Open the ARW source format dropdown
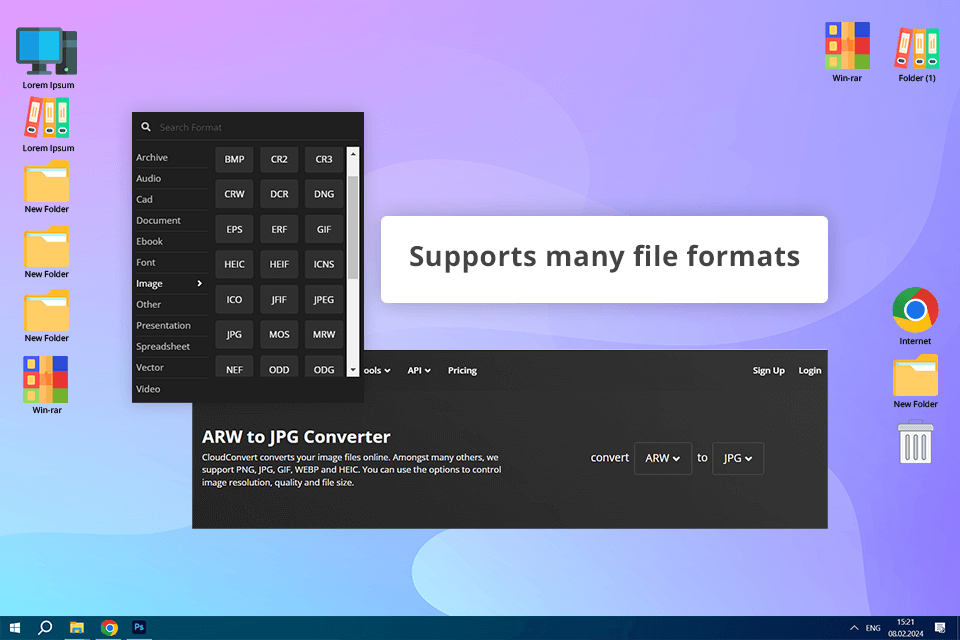The height and width of the screenshot is (640, 960). click(x=662, y=458)
